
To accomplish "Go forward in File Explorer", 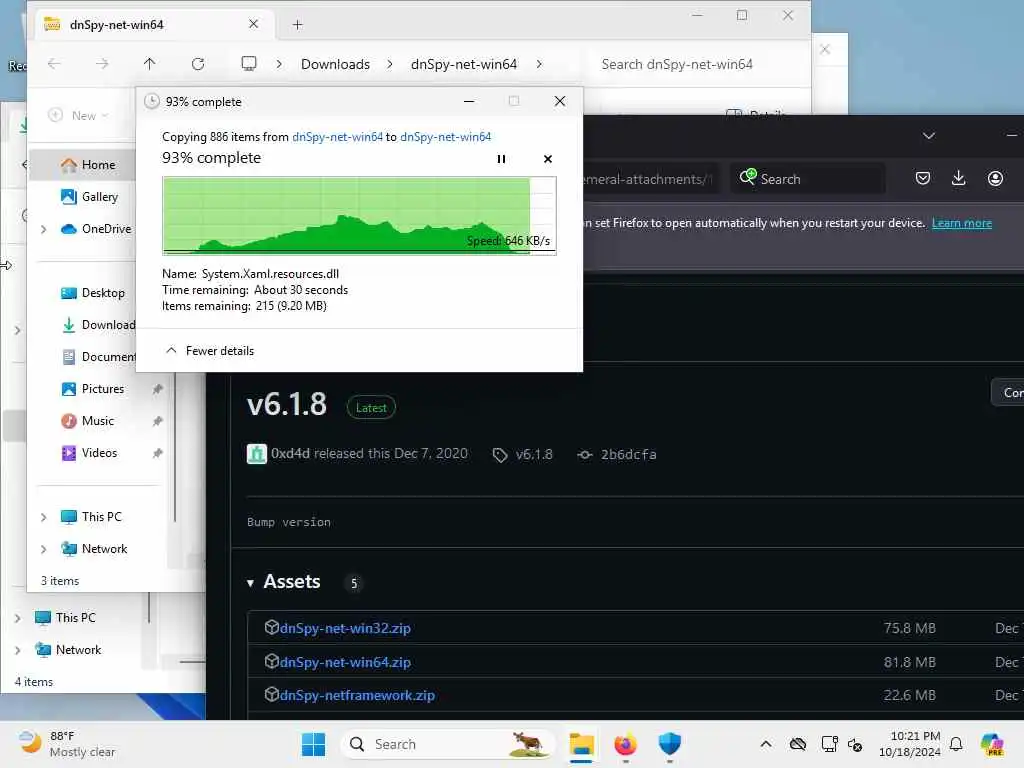I will (102, 64).
